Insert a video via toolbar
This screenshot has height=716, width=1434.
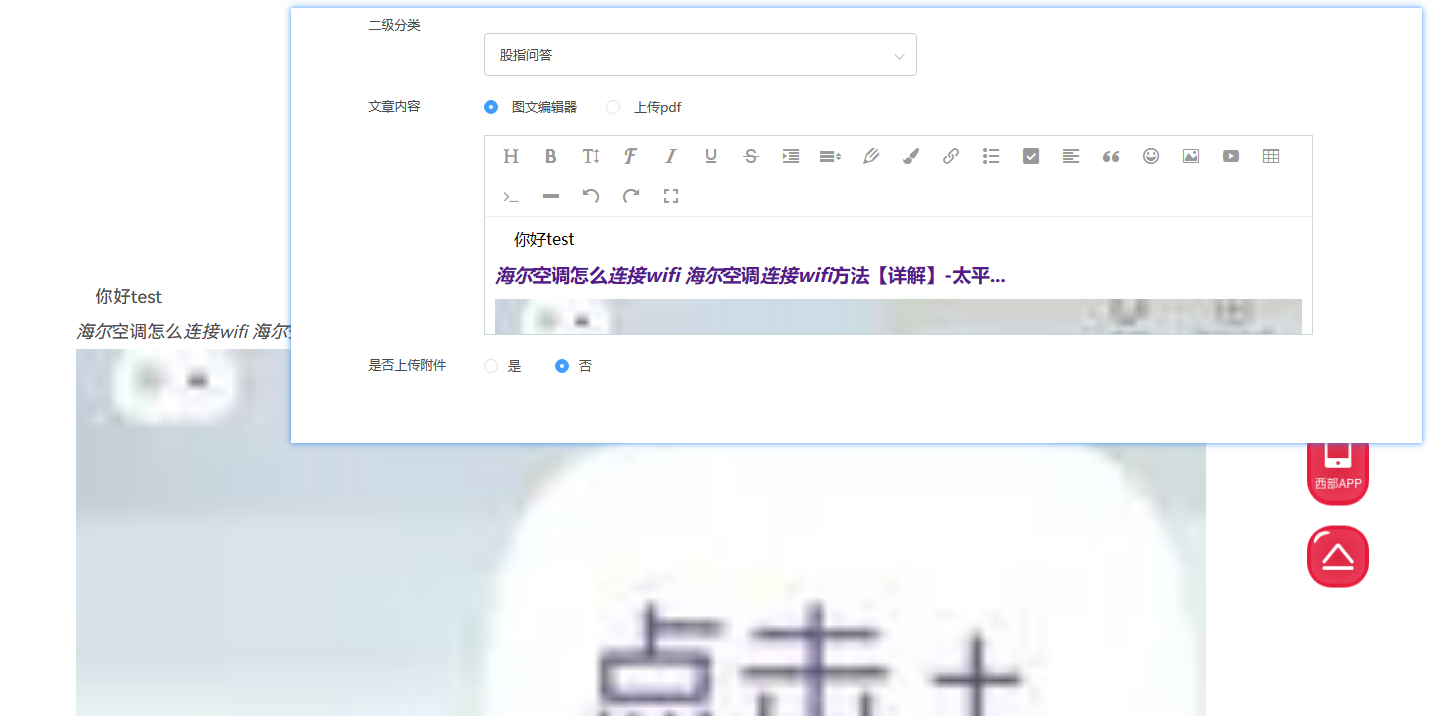pyautogui.click(x=1231, y=156)
